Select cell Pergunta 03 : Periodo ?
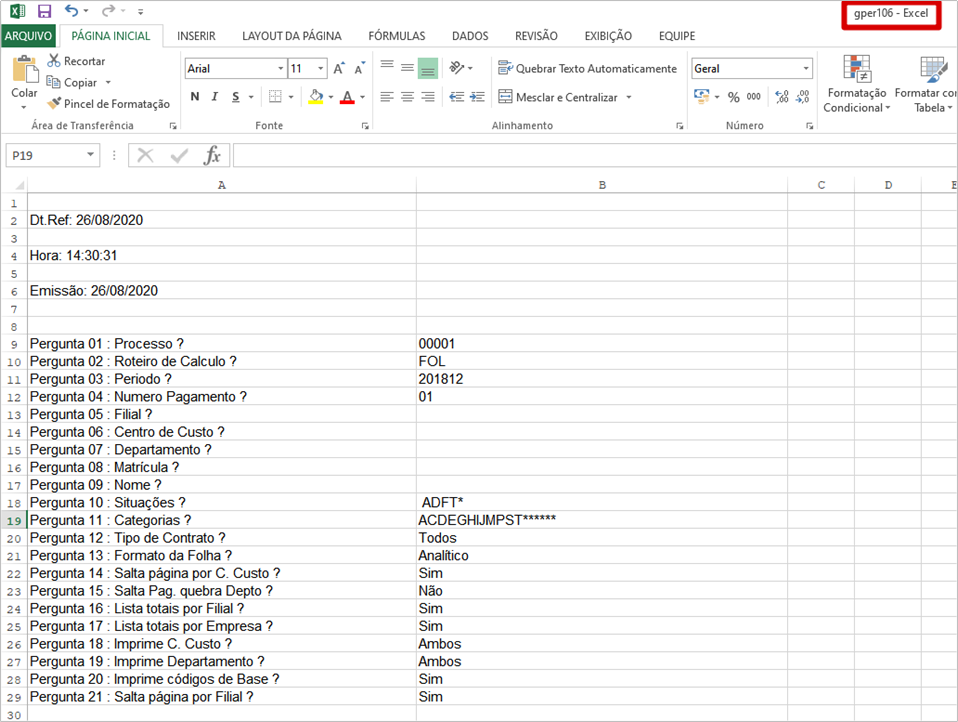Screen dimensions: 958x722 click(x=222, y=379)
